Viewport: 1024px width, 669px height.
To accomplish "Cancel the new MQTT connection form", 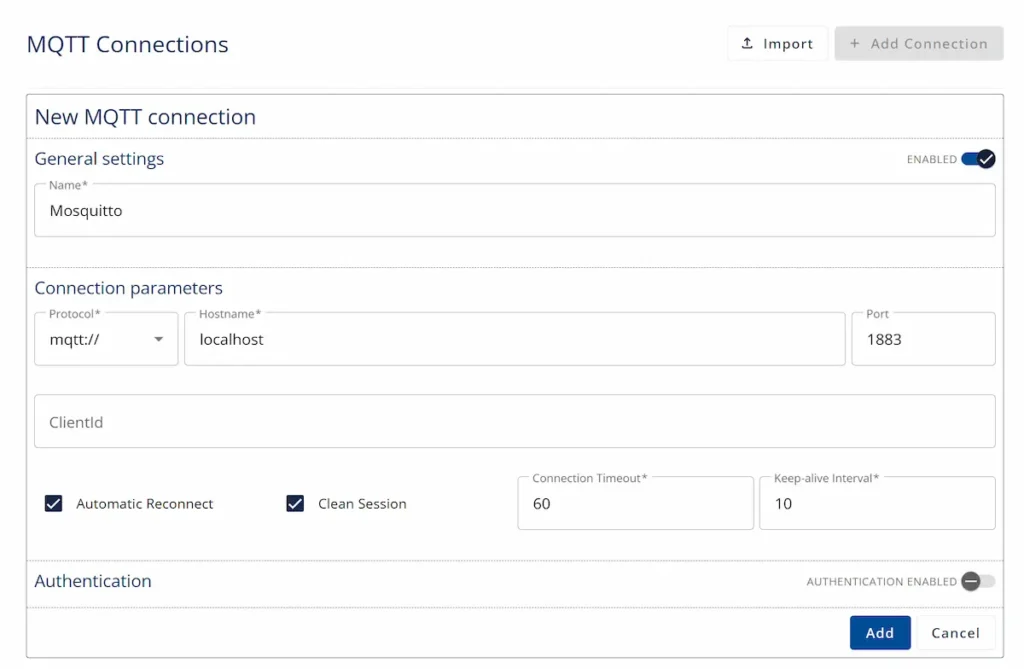I will [955, 632].
